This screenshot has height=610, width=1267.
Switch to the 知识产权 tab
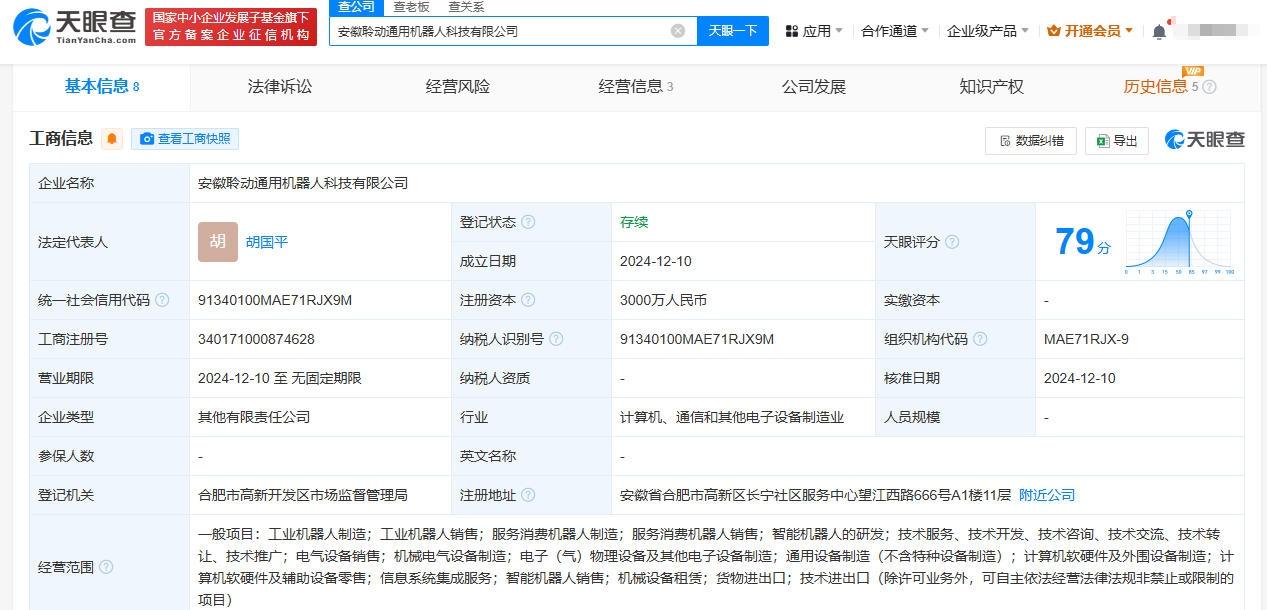pyautogui.click(x=991, y=87)
